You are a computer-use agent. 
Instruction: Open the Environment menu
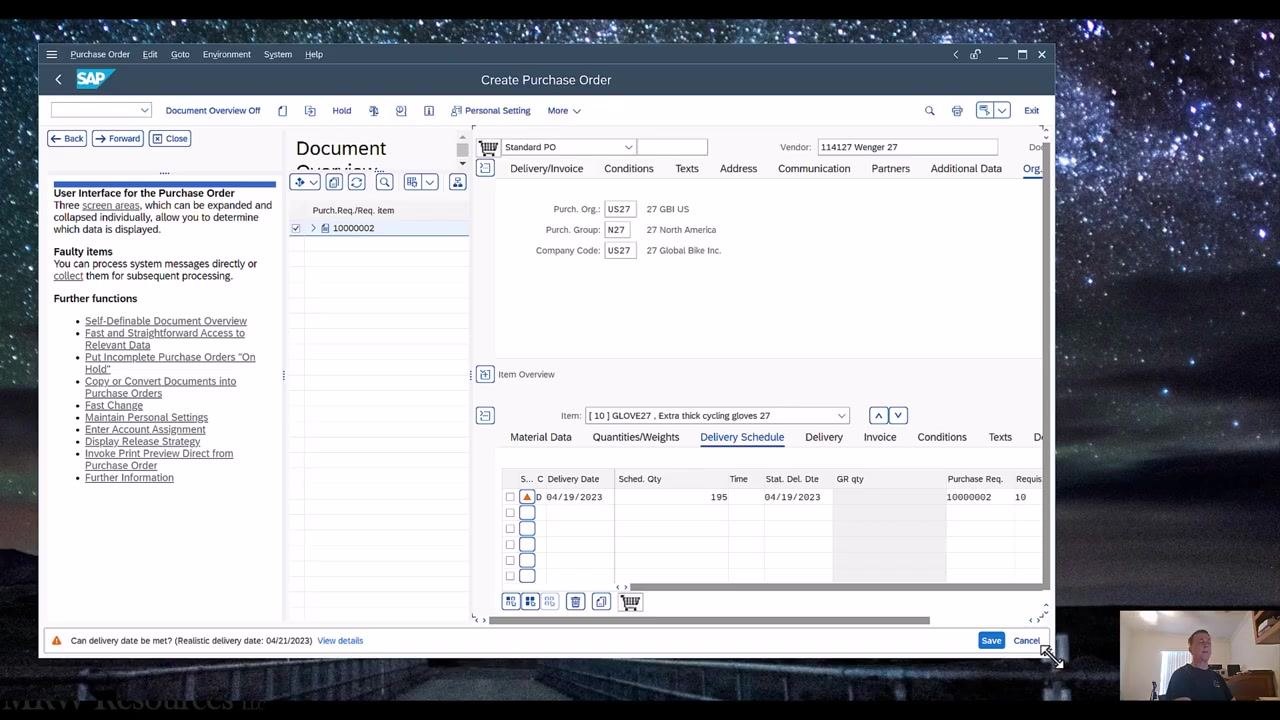(227, 54)
